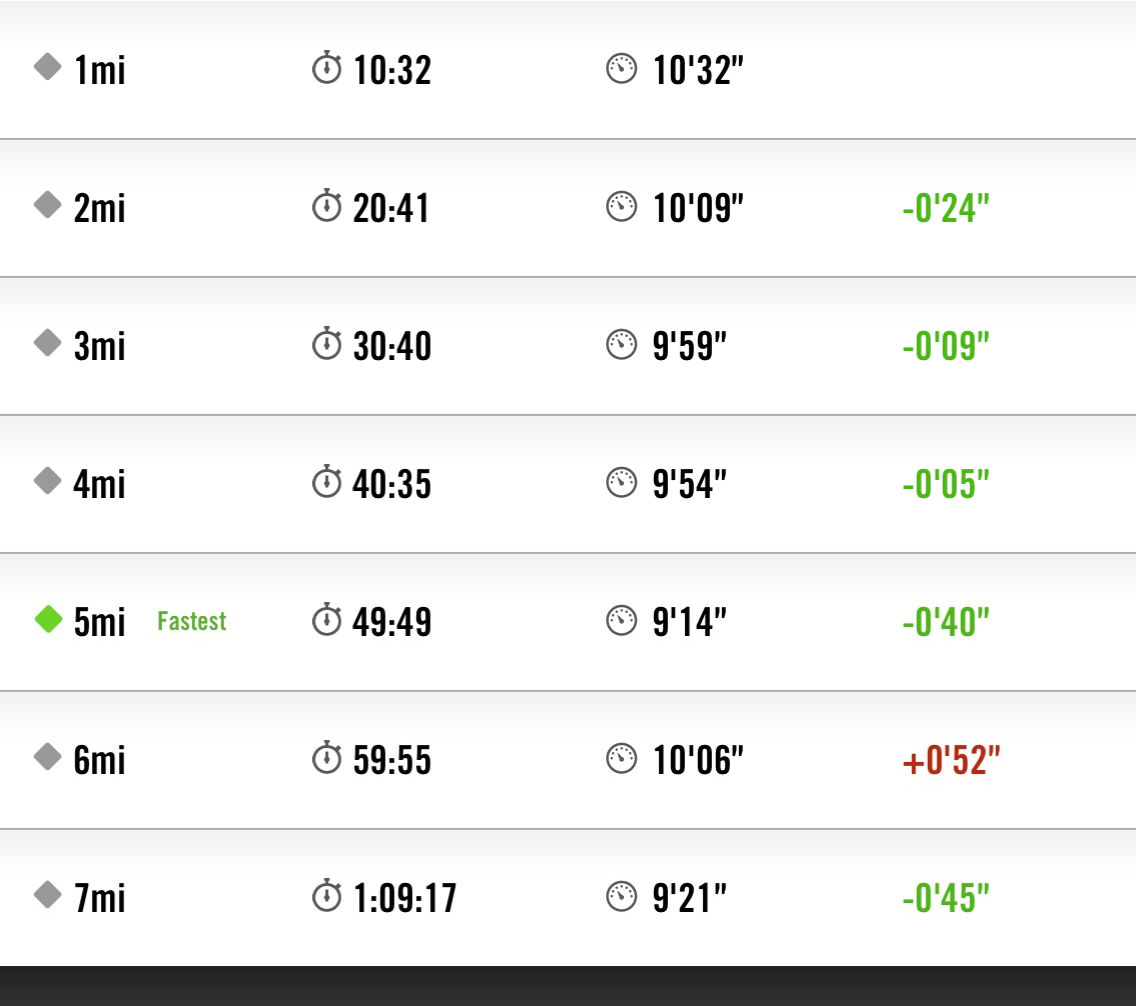The image size is (1136, 1006).
Task: Click the stopwatch icon beside 10:32
Action: pyautogui.click(x=326, y=69)
